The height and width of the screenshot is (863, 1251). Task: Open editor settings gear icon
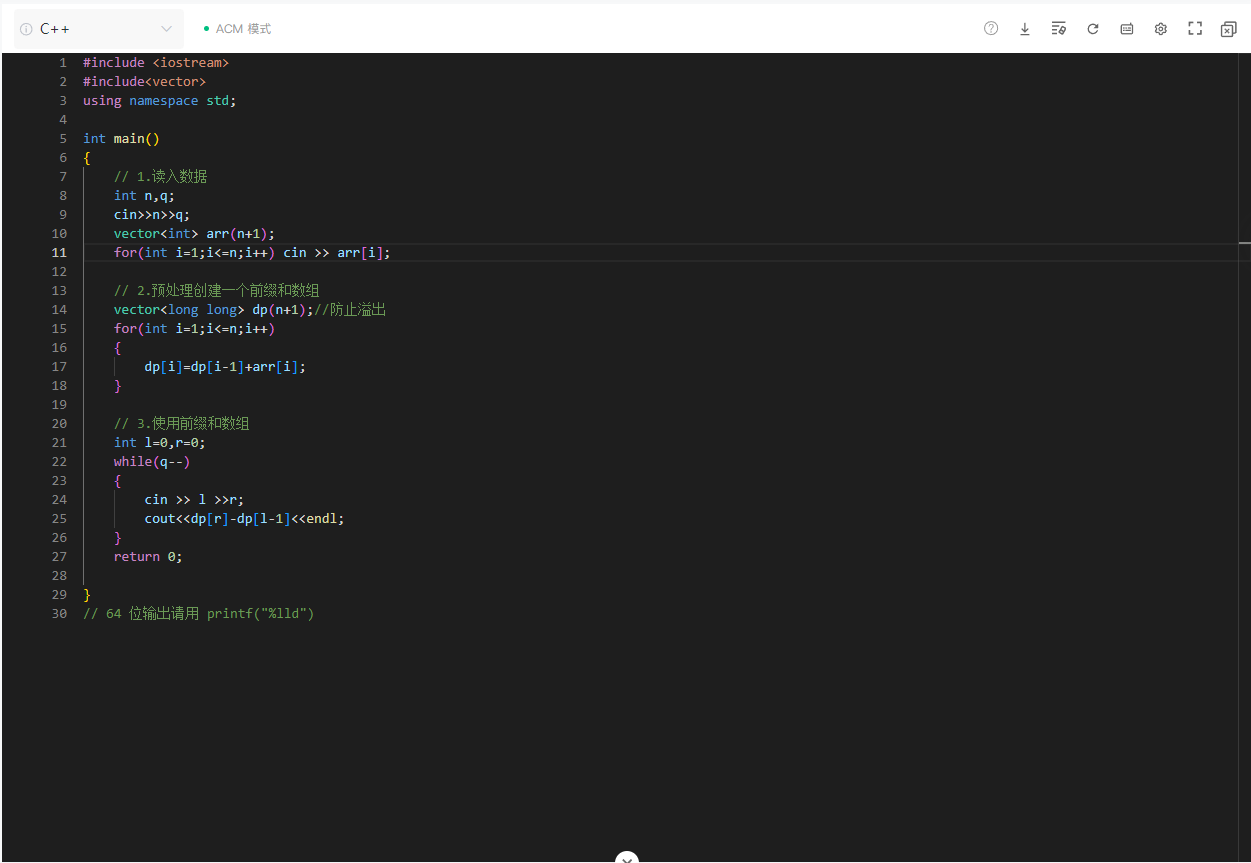point(1161,29)
